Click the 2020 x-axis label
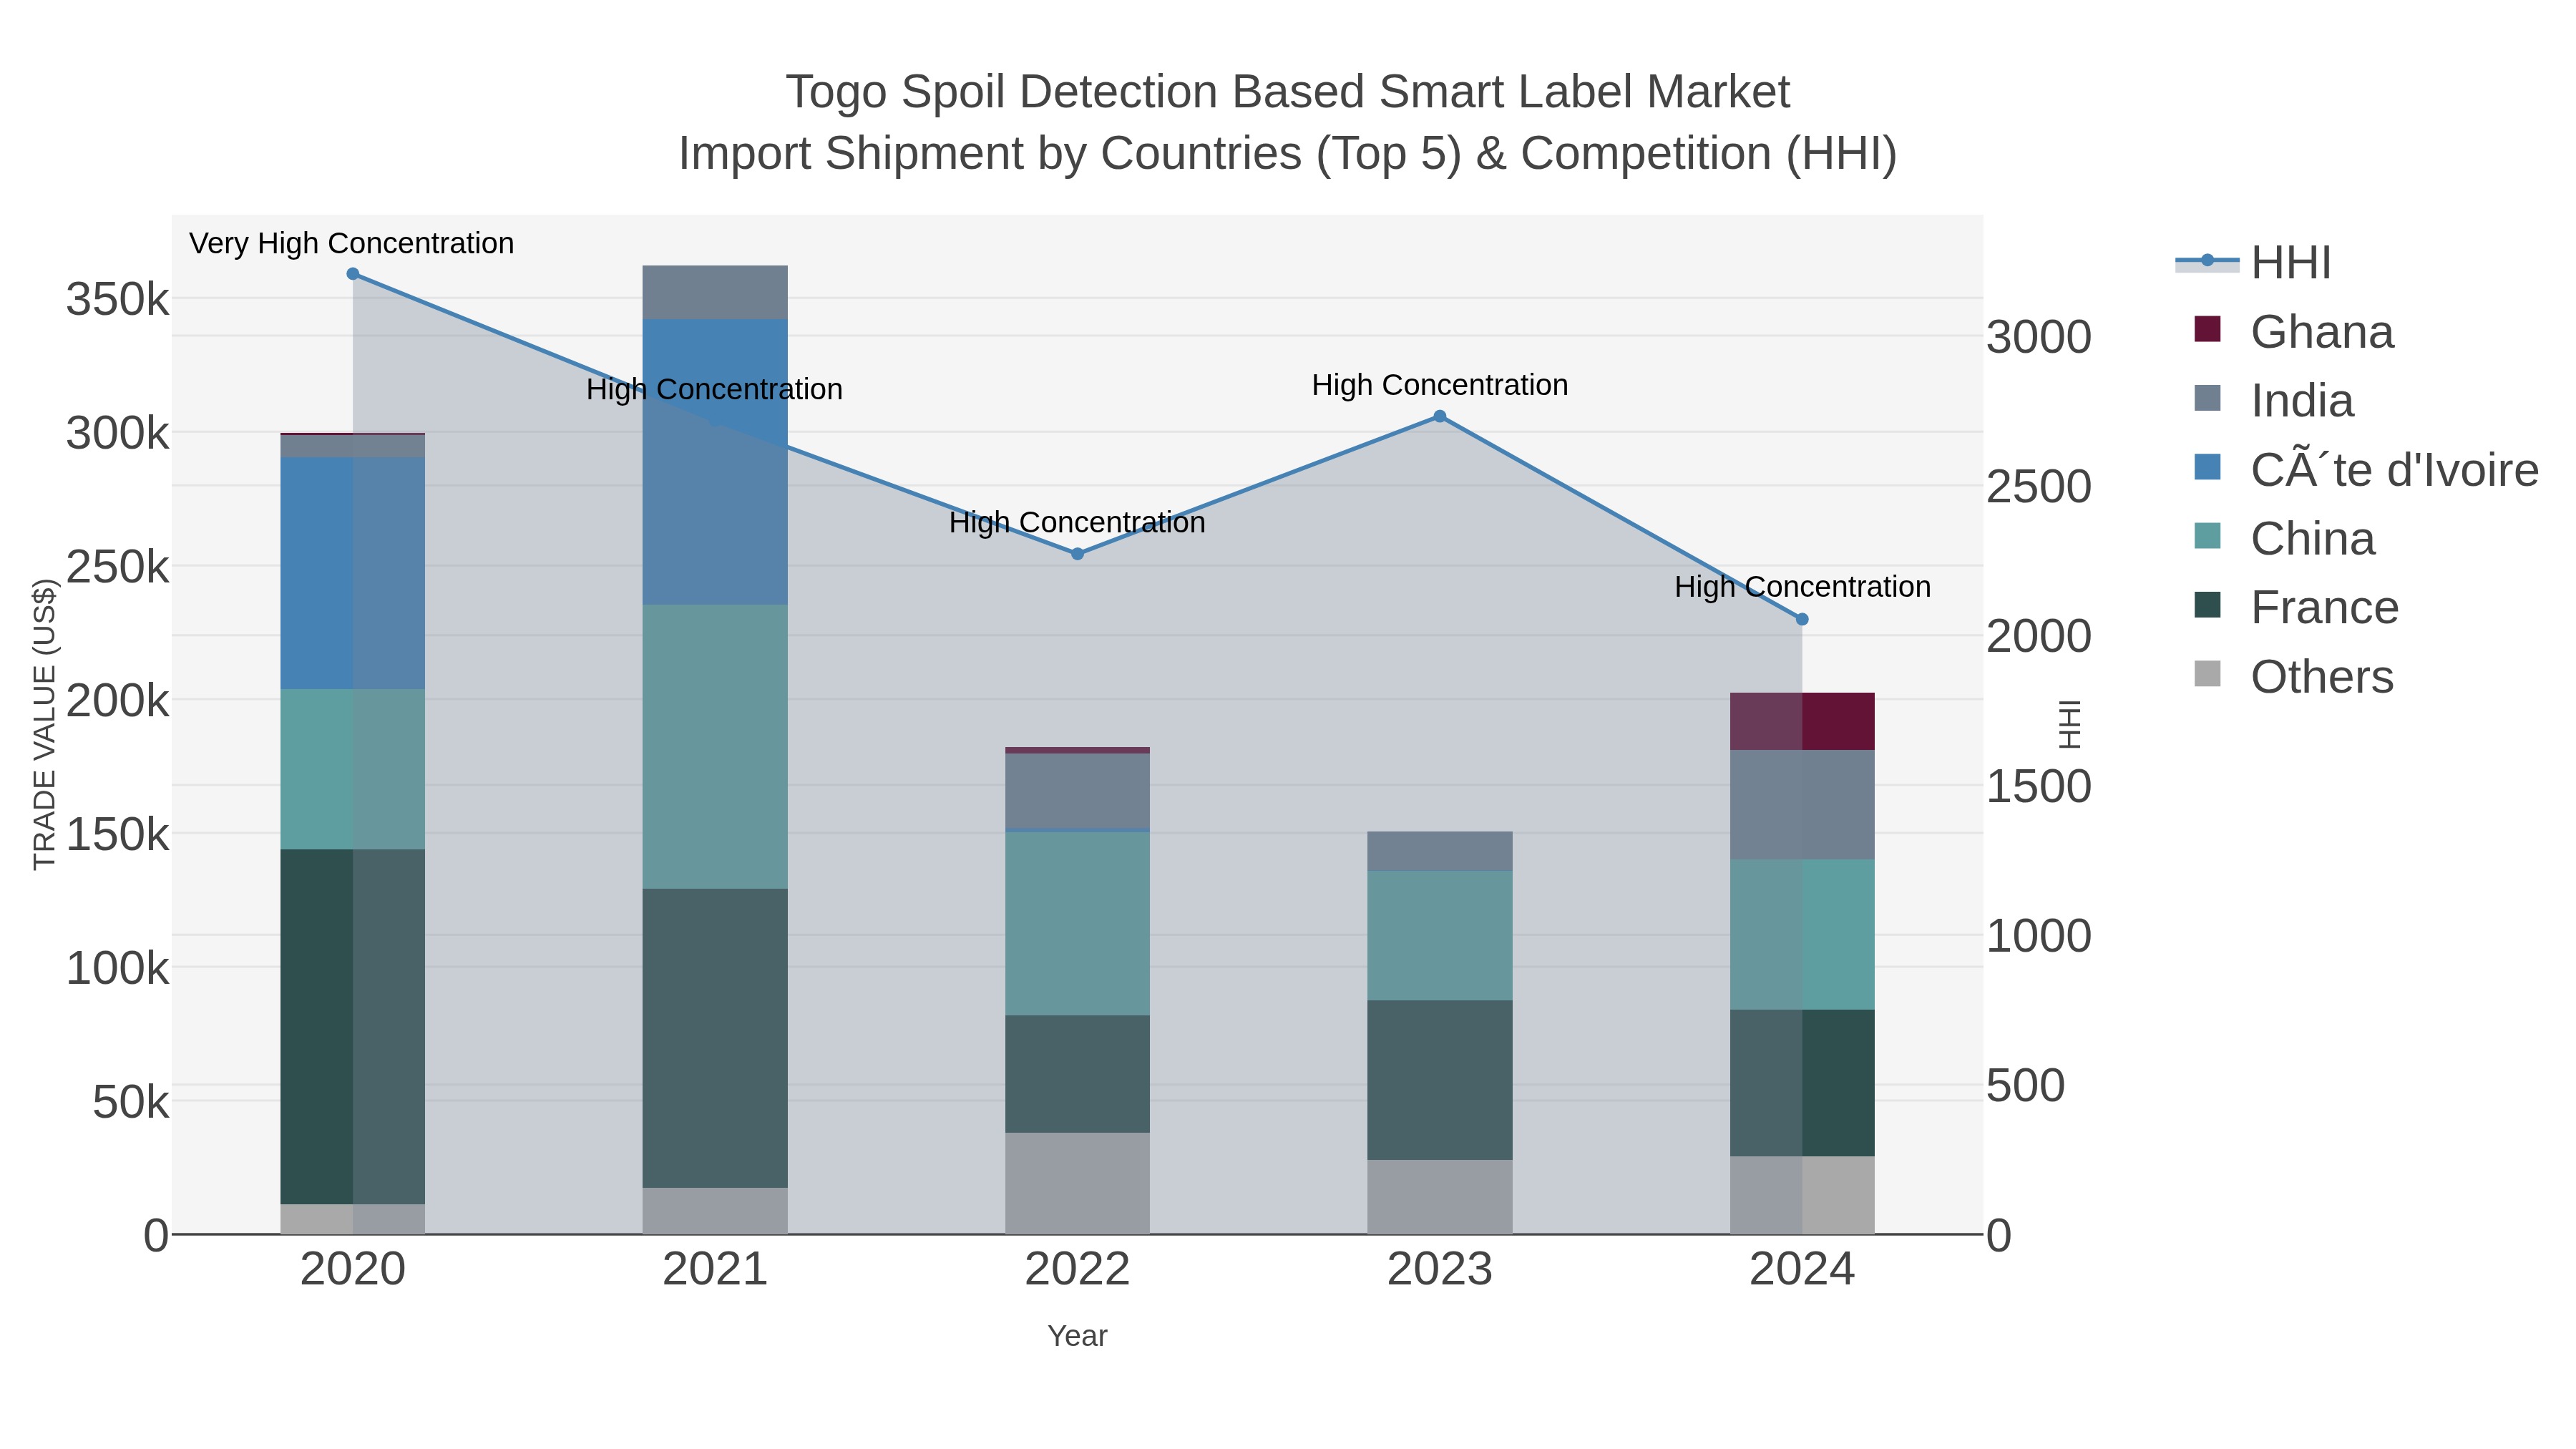Viewport: 2576px width, 1449px height. 352,1270
